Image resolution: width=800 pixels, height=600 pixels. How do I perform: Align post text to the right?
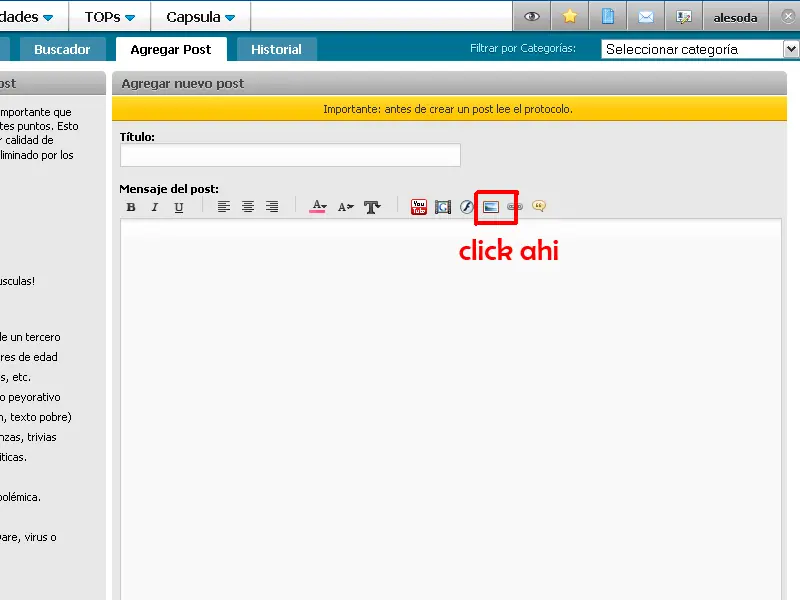[272, 207]
